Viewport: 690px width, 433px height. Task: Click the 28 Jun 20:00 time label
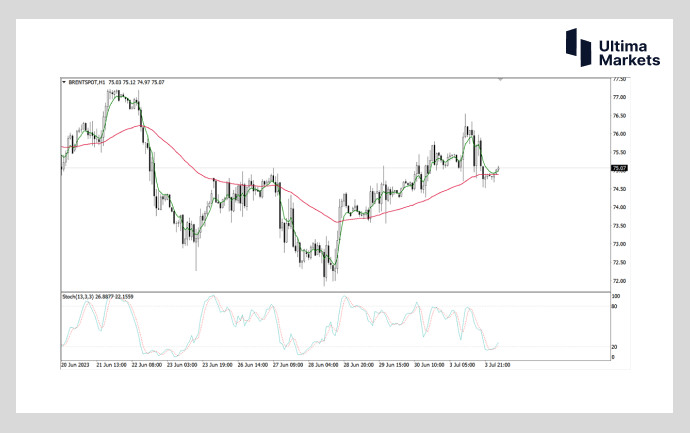[359, 365]
